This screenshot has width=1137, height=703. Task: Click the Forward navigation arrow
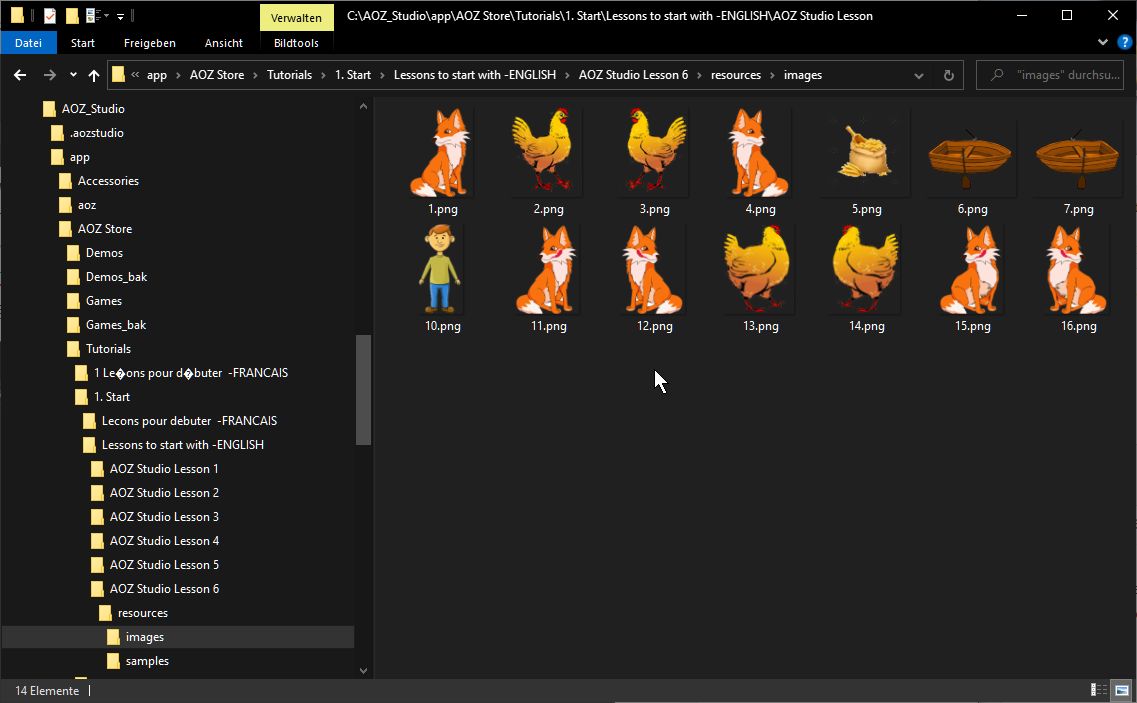click(49, 75)
